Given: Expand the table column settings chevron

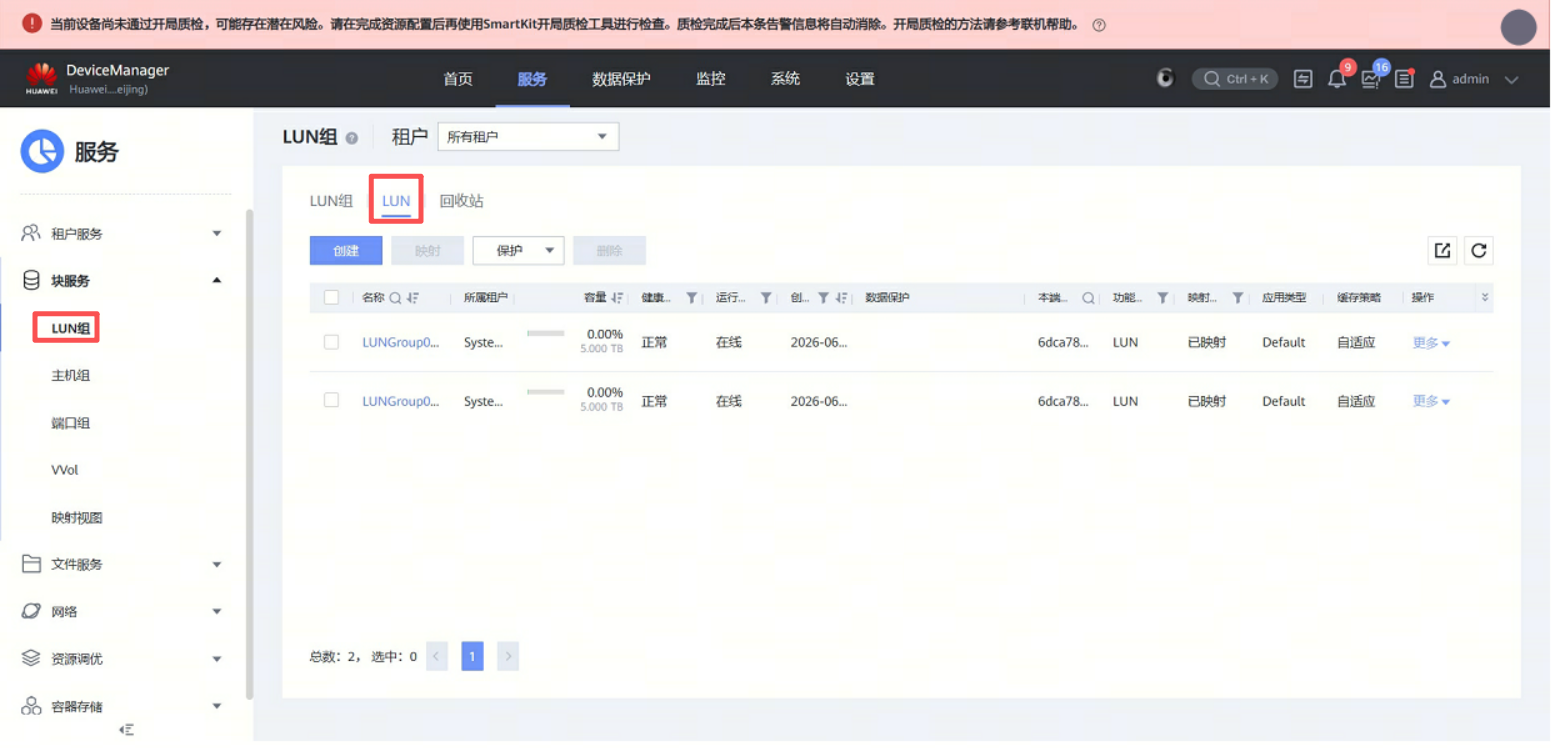Looking at the screenshot, I should (x=1484, y=297).
